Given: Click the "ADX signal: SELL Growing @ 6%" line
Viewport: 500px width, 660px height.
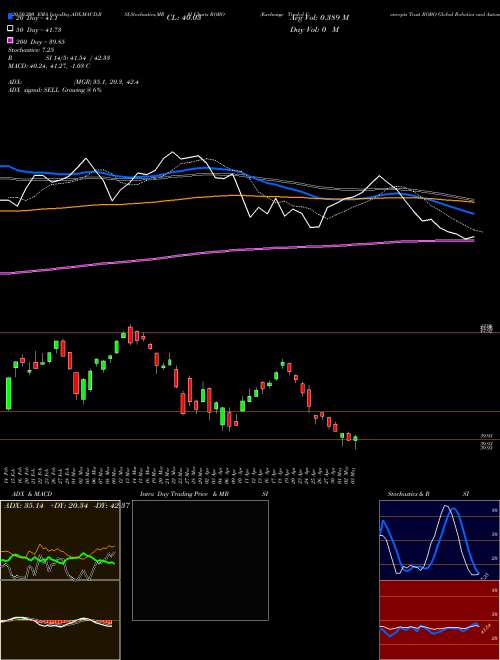Looking at the screenshot, I should pyautogui.click(x=55, y=90).
